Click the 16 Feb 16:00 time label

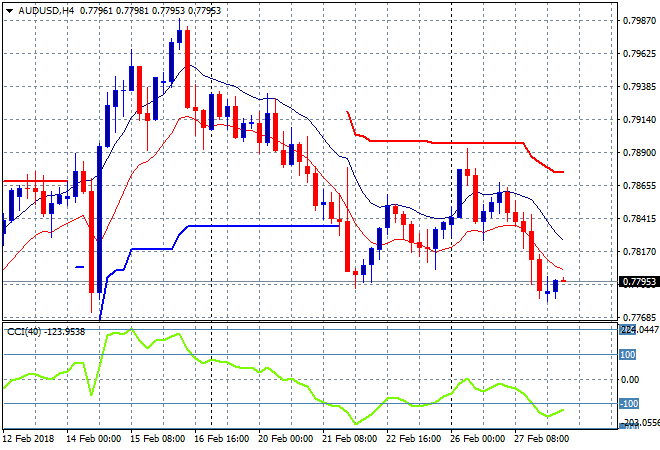(221, 439)
